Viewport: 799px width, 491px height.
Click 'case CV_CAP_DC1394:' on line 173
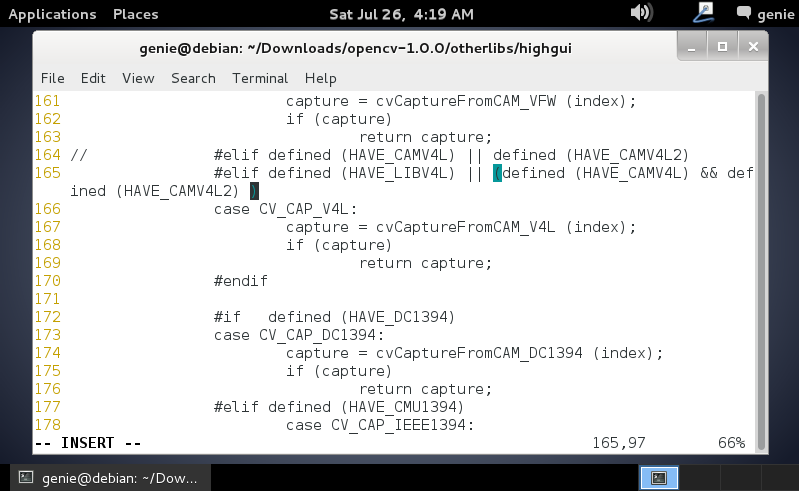coord(299,335)
